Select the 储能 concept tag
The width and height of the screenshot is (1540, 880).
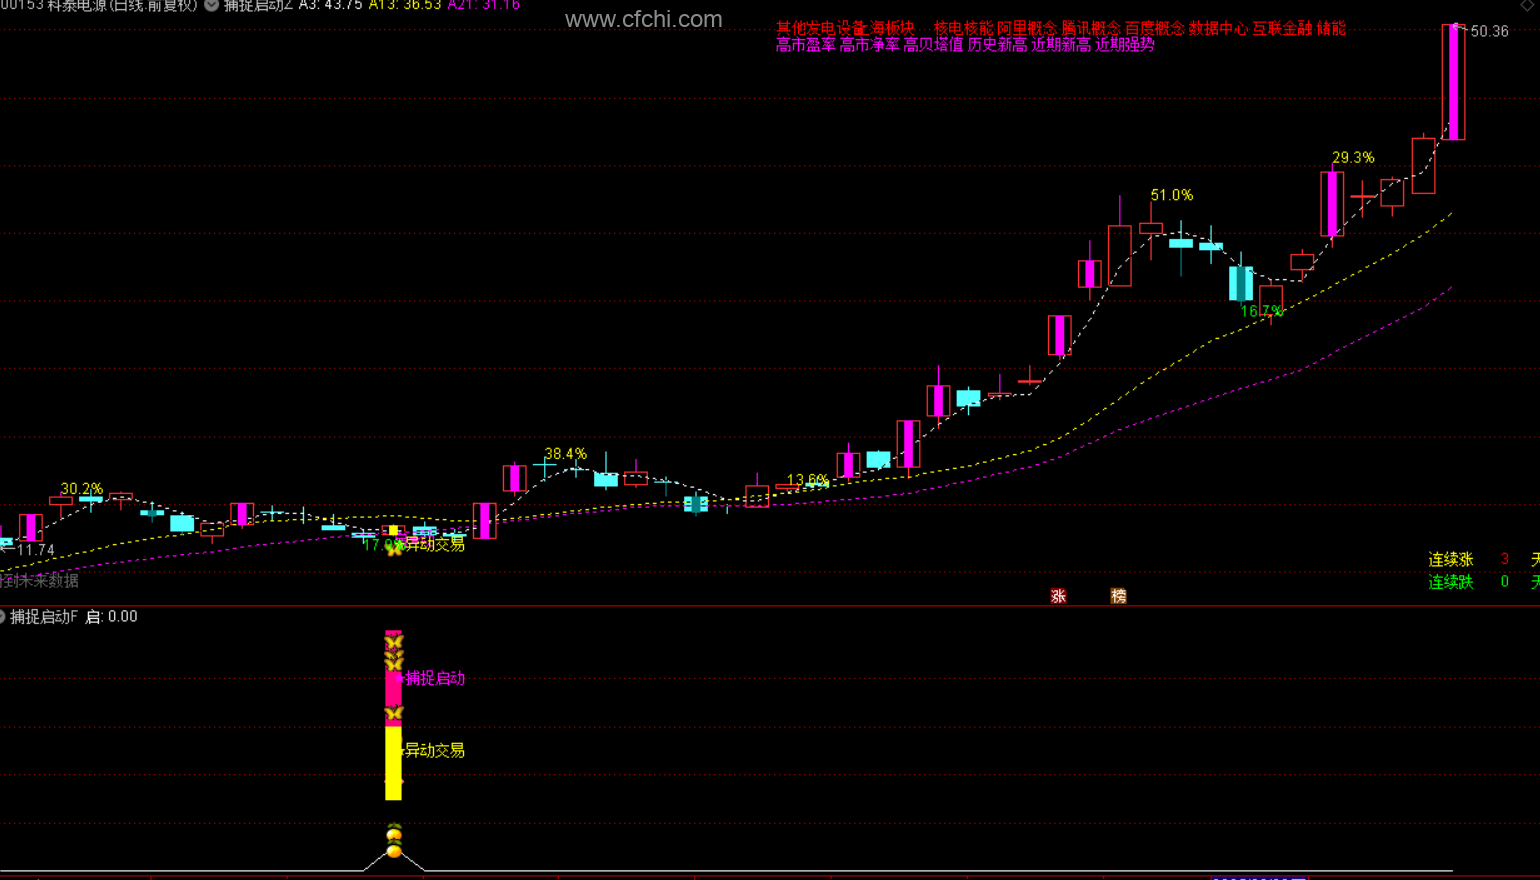(1331, 29)
